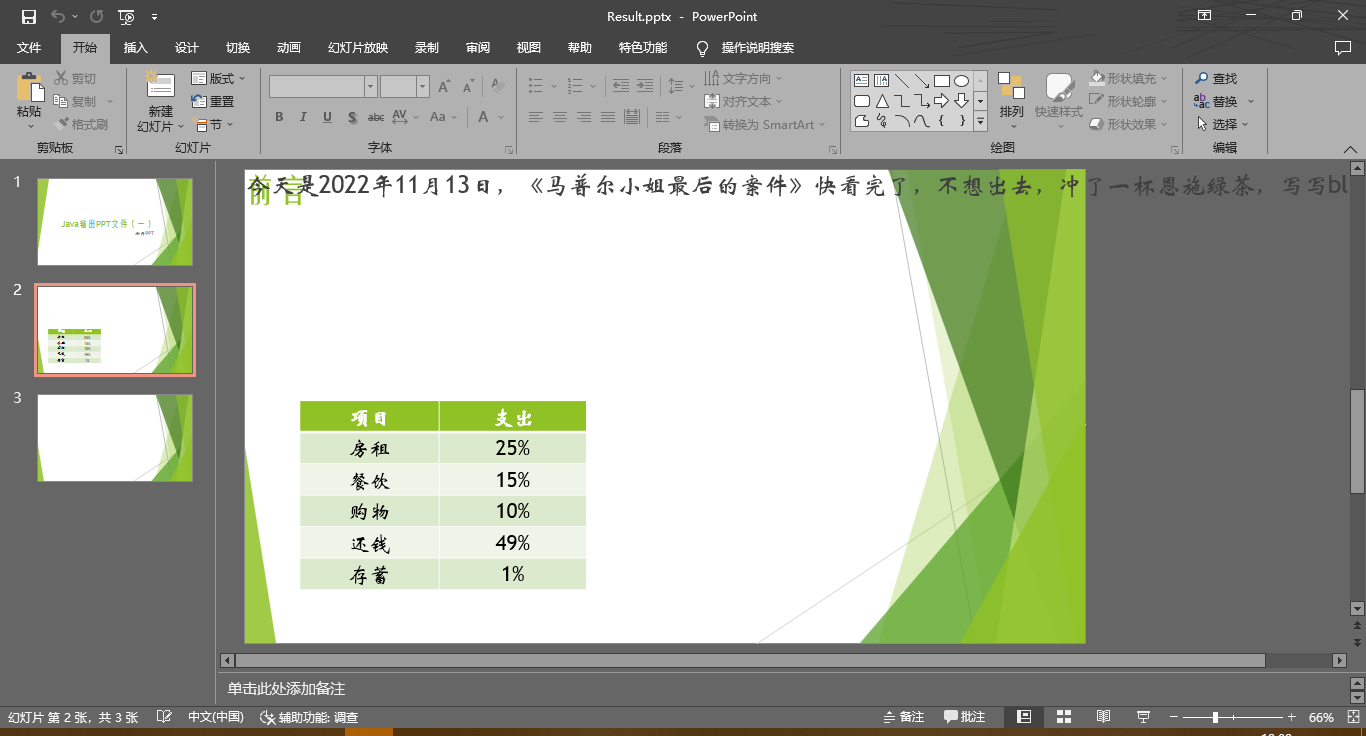Toggle bold formatting

point(279,117)
